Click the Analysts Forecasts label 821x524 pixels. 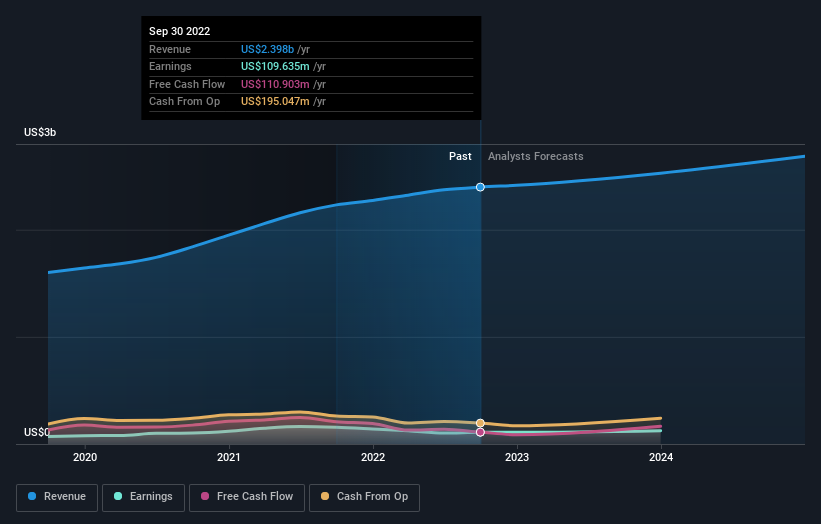click(x=536, y=156)
